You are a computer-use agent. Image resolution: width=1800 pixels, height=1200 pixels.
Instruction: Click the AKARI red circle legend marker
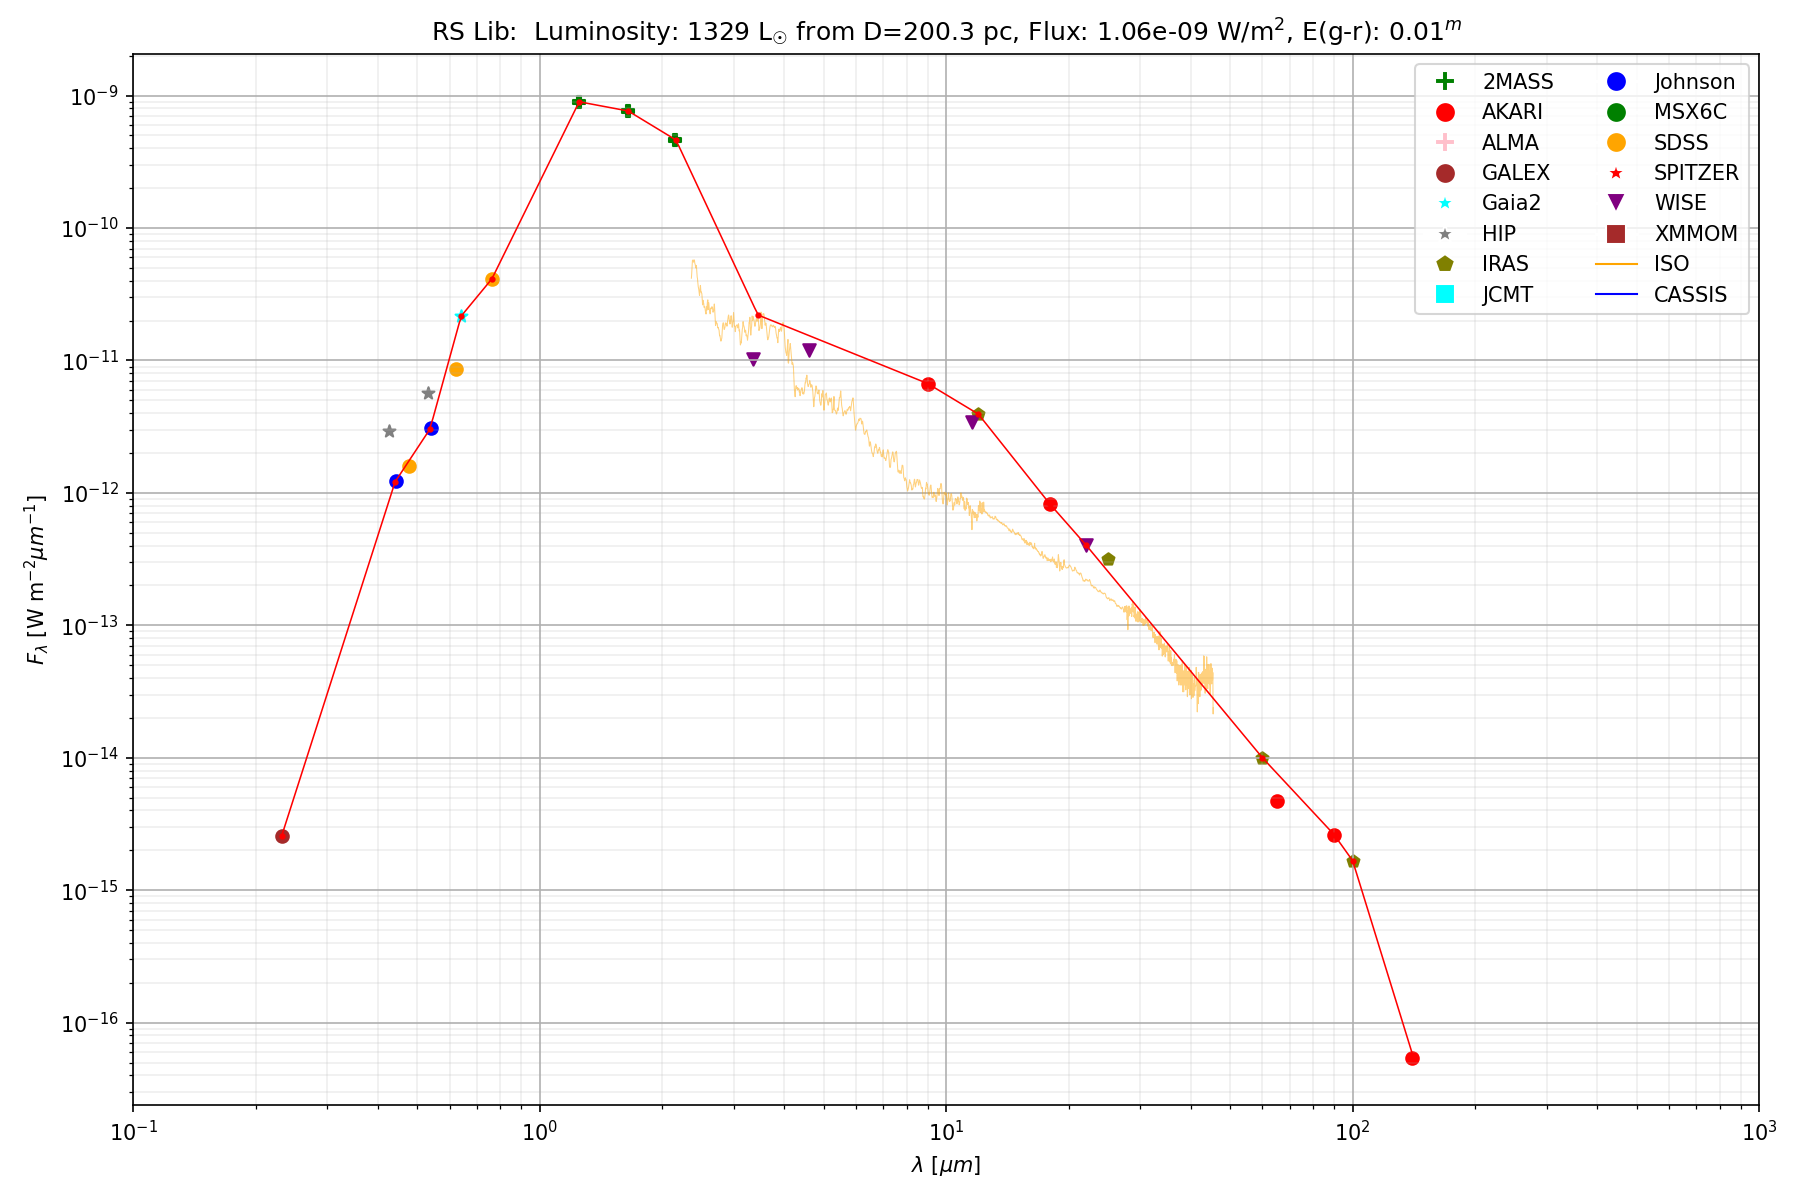click(1444, 112)
